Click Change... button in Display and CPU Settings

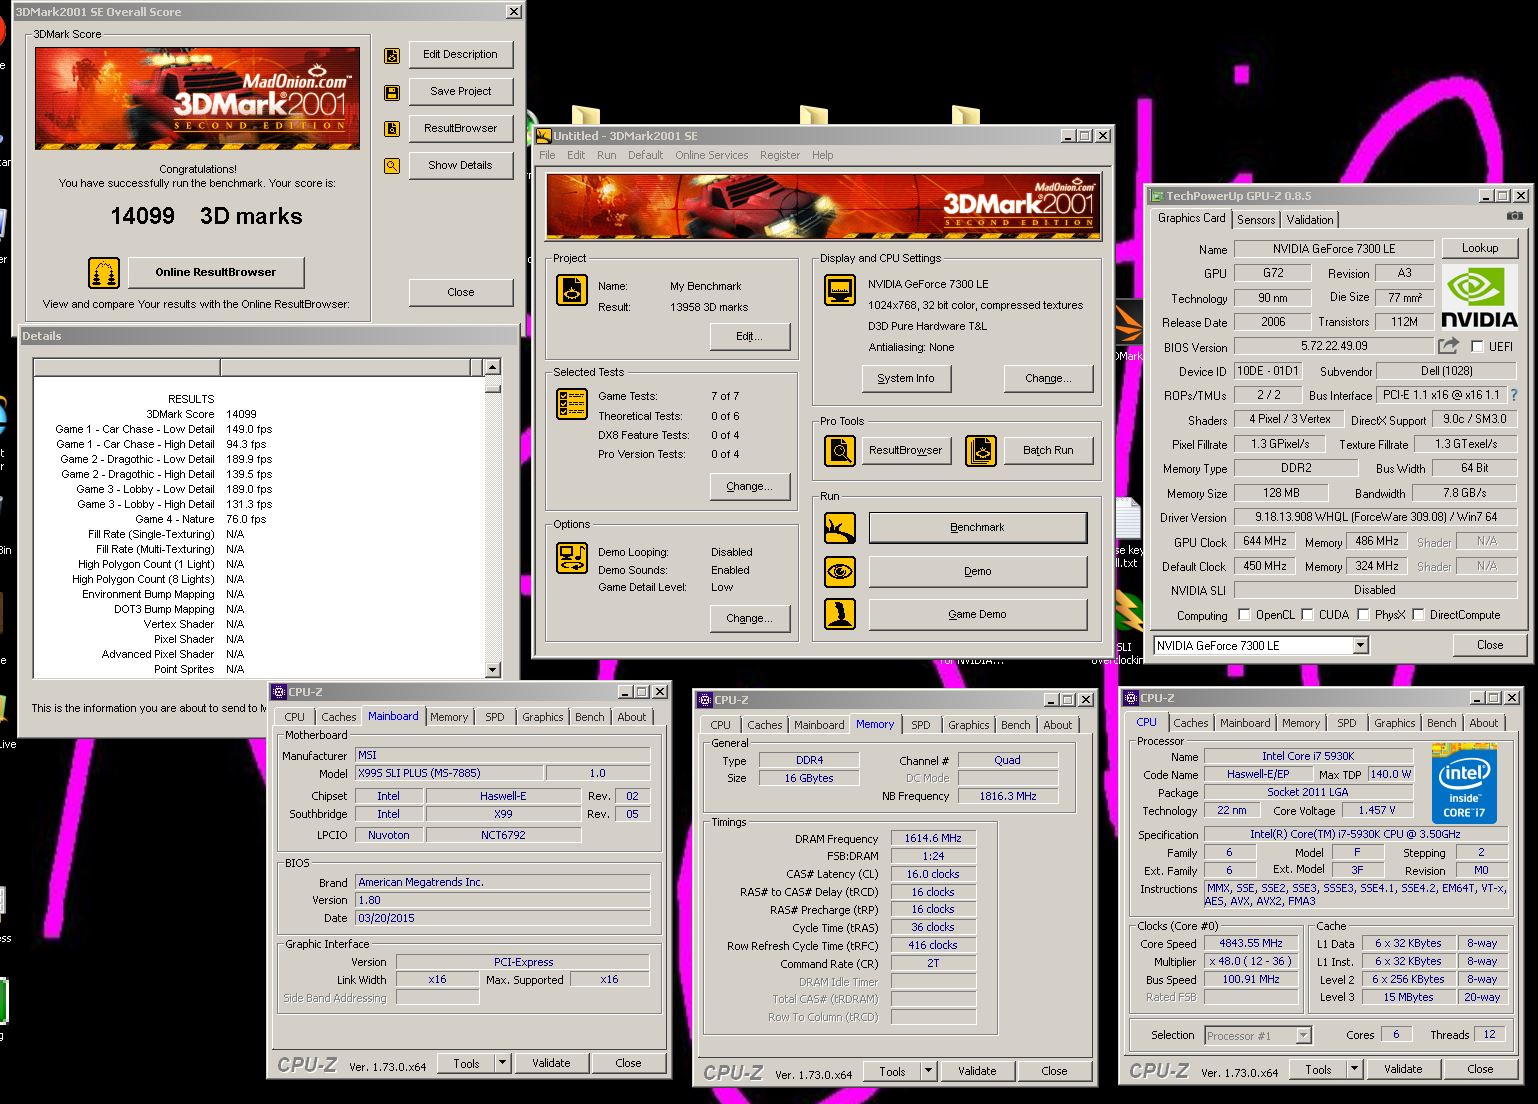coord(1048,378)
